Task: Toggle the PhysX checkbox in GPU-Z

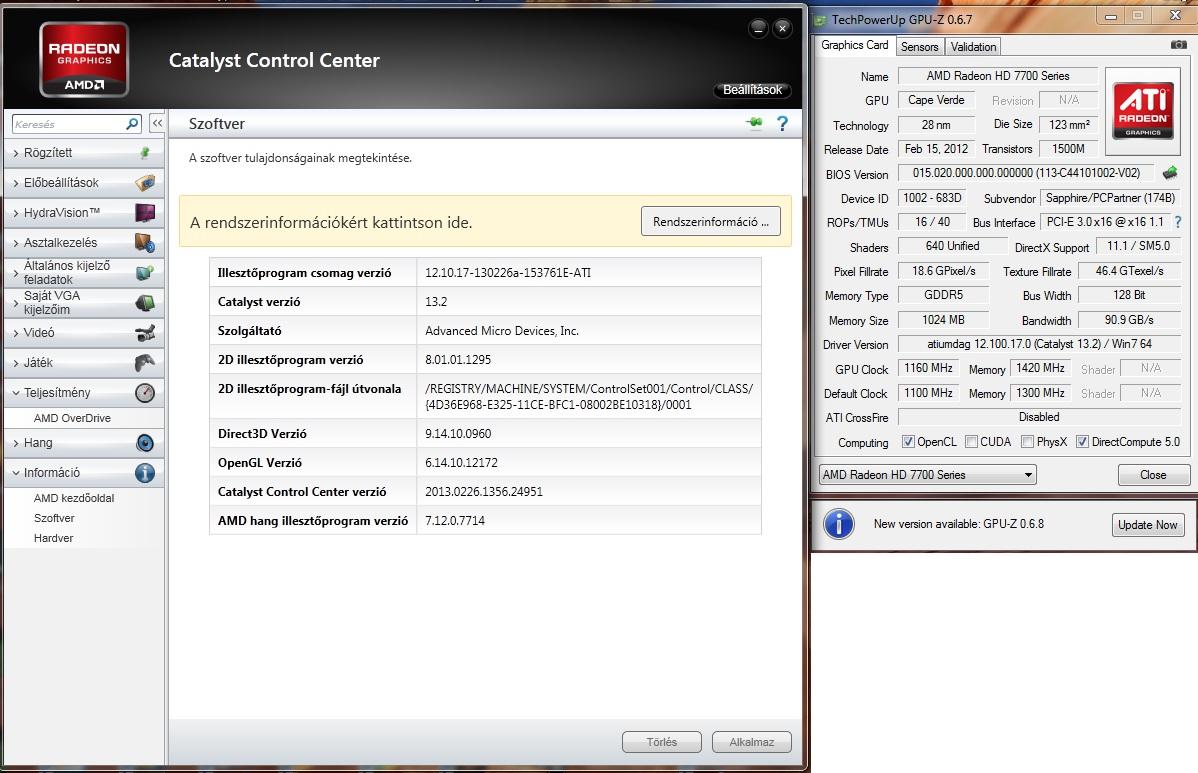Action: pos(1028,441)
